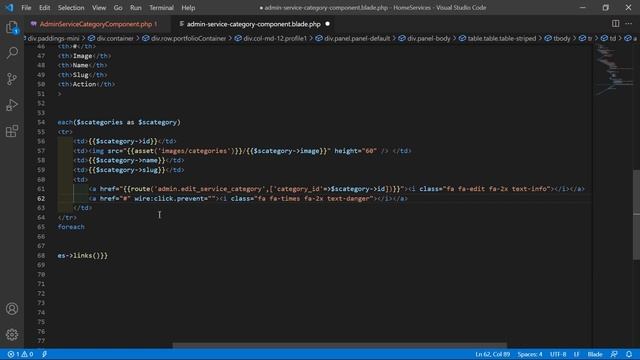
Task: Open the View menu
Action: [99, 7]
